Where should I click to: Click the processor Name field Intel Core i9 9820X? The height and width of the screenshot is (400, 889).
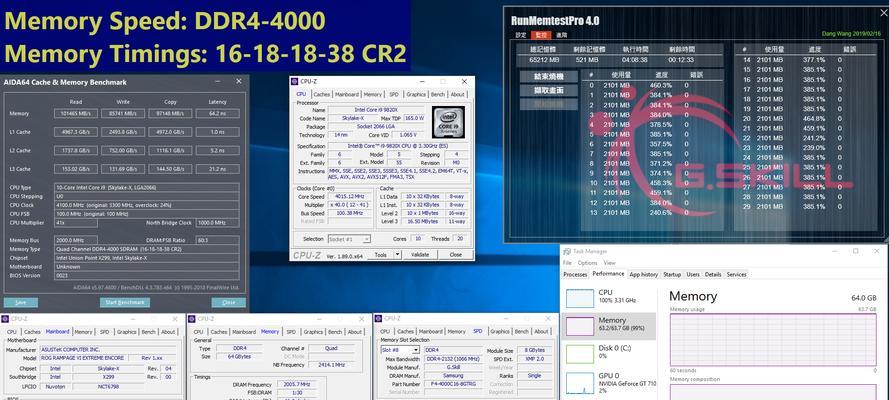(x=376, y=110)
